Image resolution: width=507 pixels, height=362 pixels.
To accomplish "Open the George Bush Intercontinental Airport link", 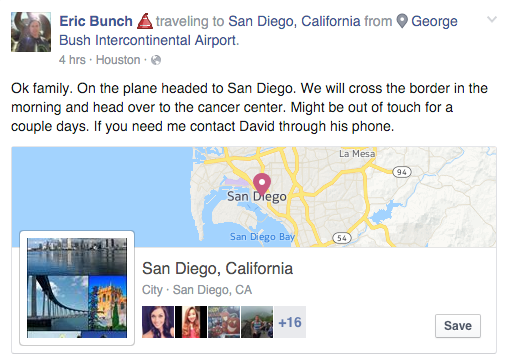I will [258, 31].
